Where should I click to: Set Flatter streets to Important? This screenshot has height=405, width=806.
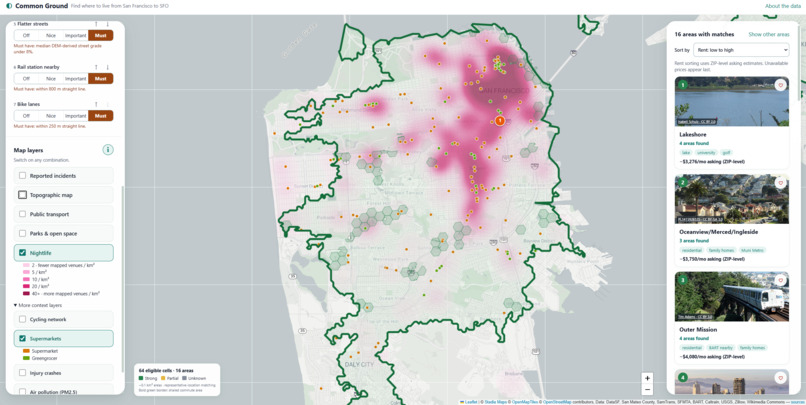pos(76,35)
